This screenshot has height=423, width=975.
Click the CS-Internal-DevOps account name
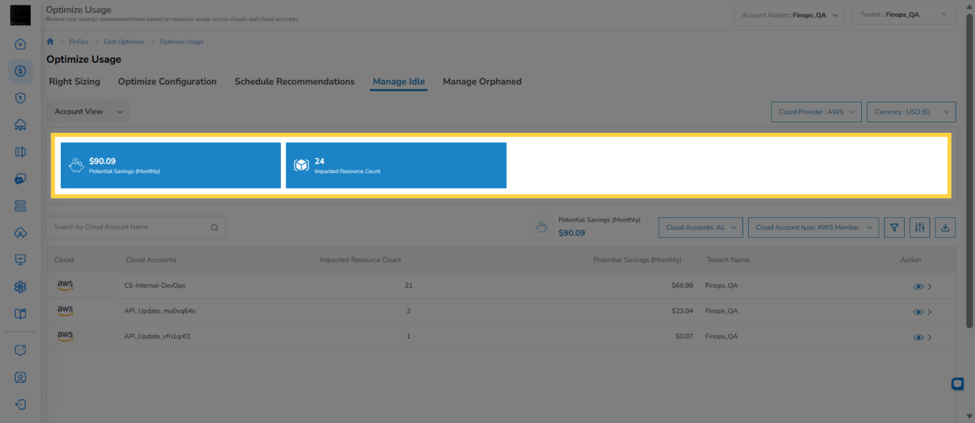(x=155, y=286)
